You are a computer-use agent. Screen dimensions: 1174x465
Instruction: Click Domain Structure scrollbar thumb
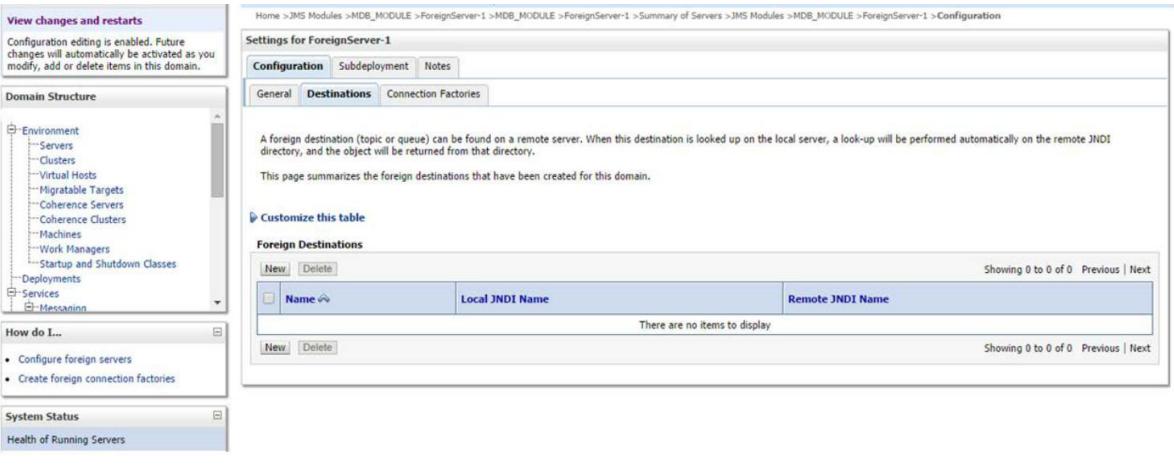[x=217, y=159]
